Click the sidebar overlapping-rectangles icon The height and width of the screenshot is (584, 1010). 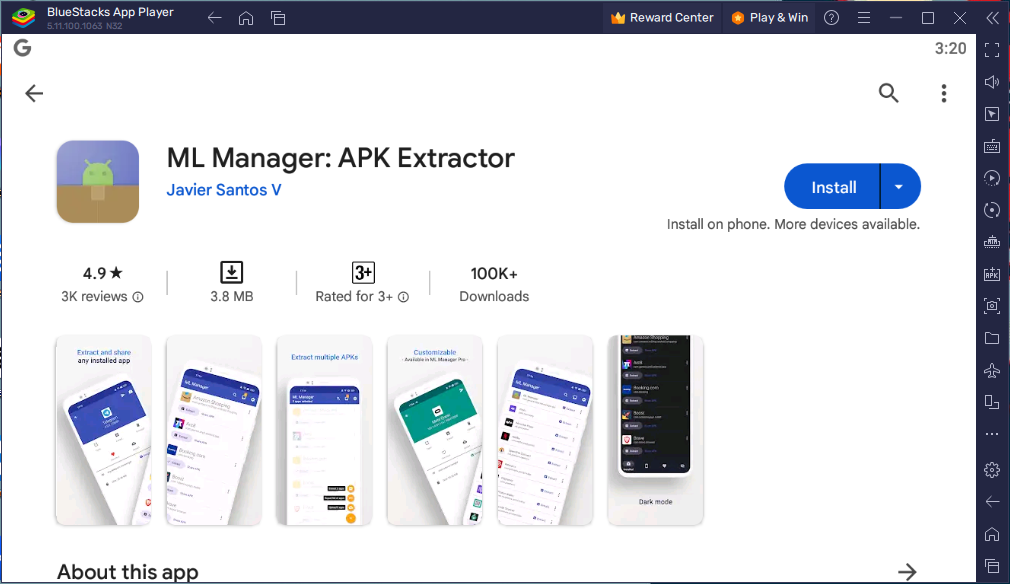click(992, 402)
